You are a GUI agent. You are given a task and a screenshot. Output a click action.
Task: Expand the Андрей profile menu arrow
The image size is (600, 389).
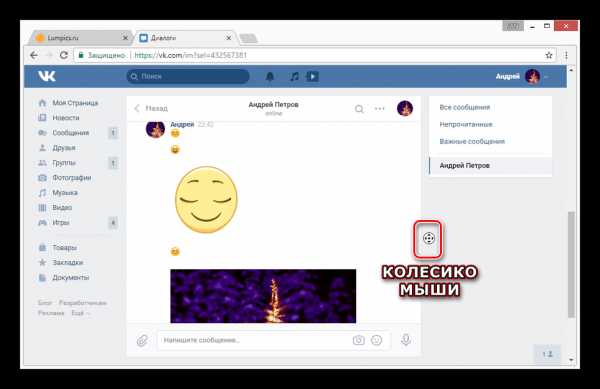pyautogui.click(x=546, y=77)
